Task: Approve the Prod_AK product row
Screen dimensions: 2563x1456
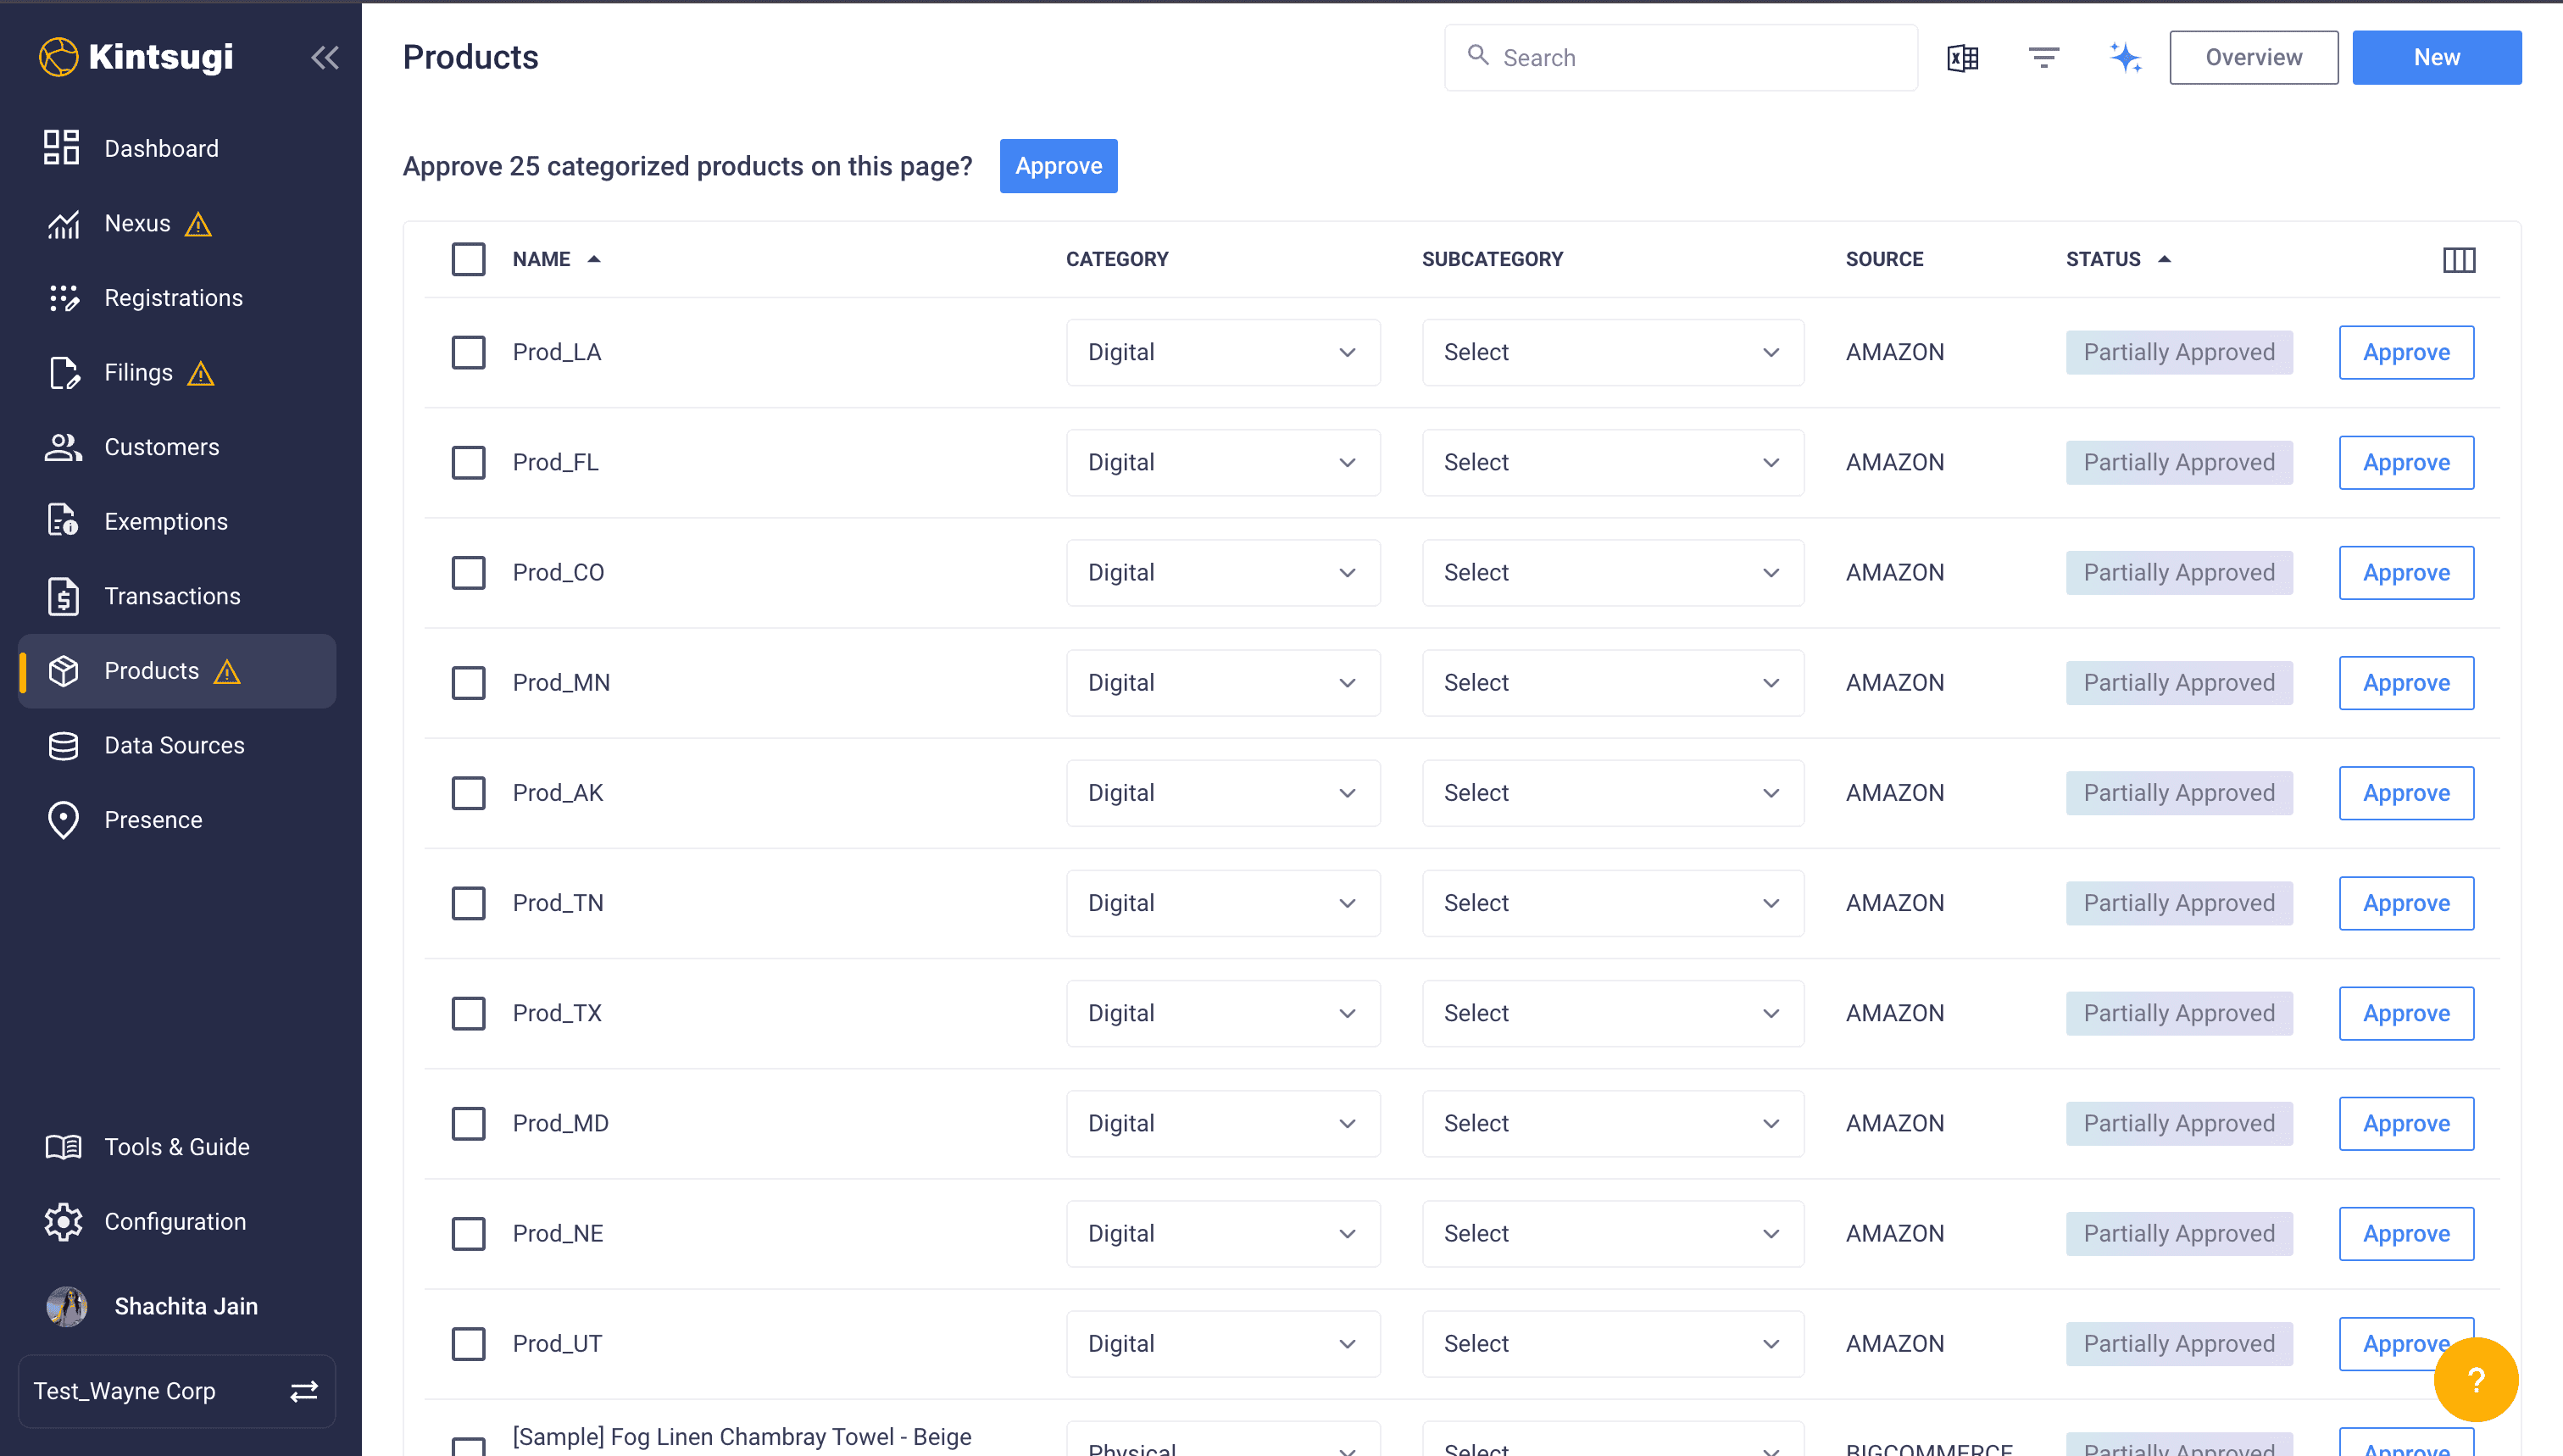Action: tap(2405, 793)
